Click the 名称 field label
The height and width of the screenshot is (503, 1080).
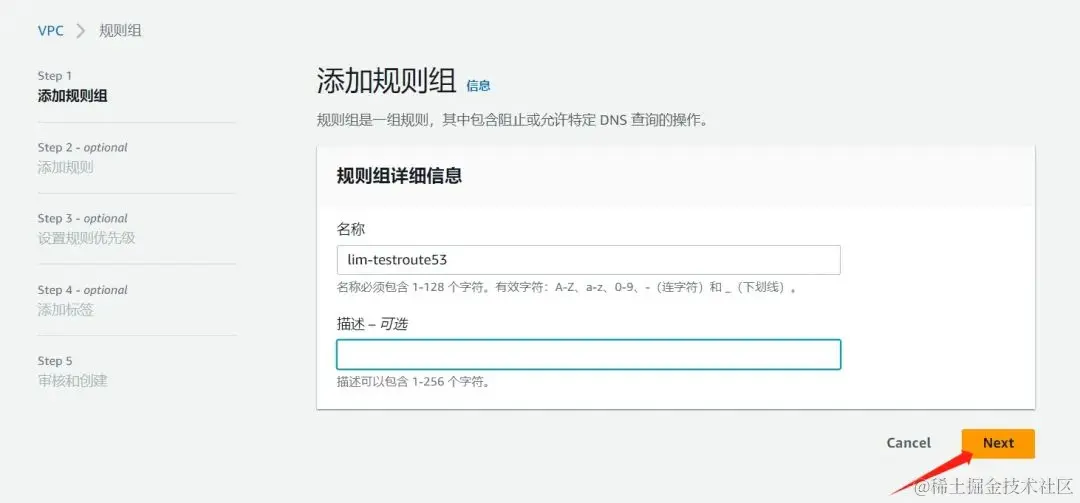point(351,229)
